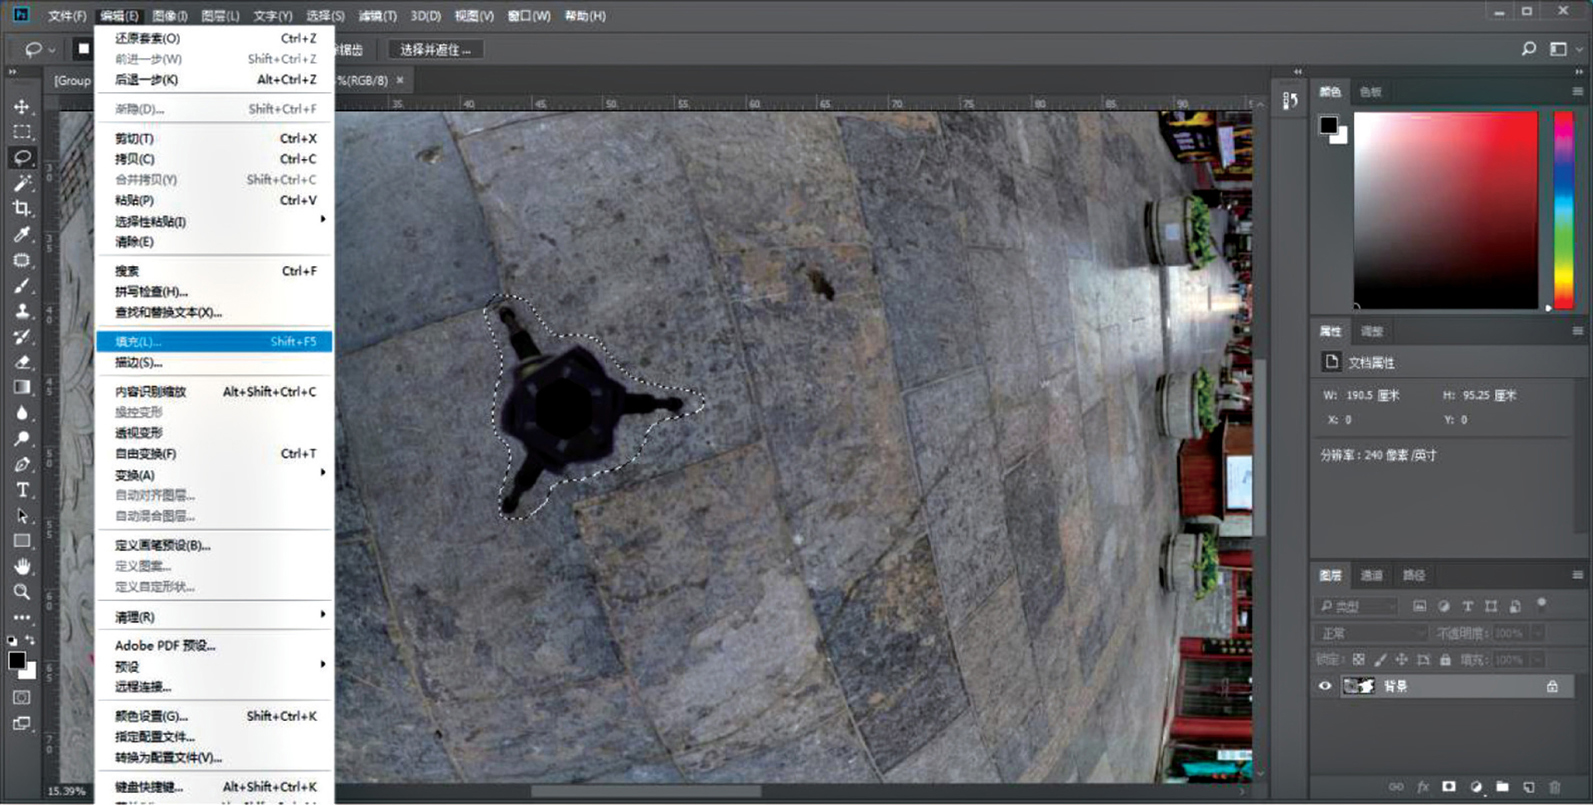Click the 选择并遮住 button
Screen dimensions: 1593x805
coord(435,49)
